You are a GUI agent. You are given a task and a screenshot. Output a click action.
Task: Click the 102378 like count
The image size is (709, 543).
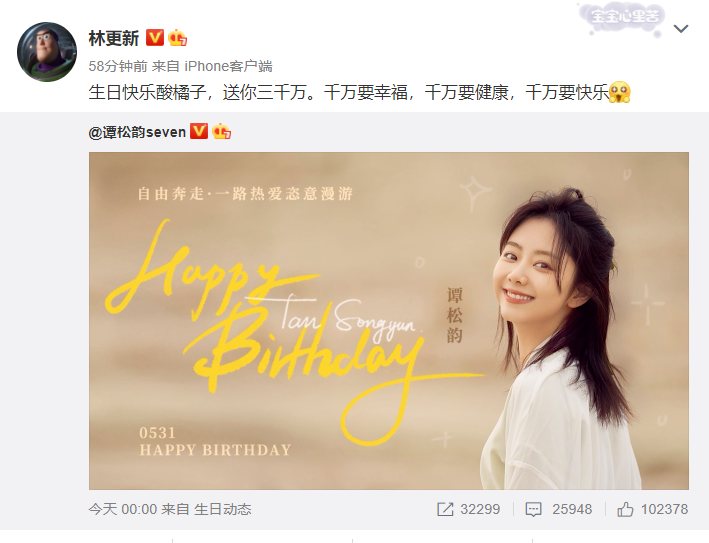[x=664, y=510]
